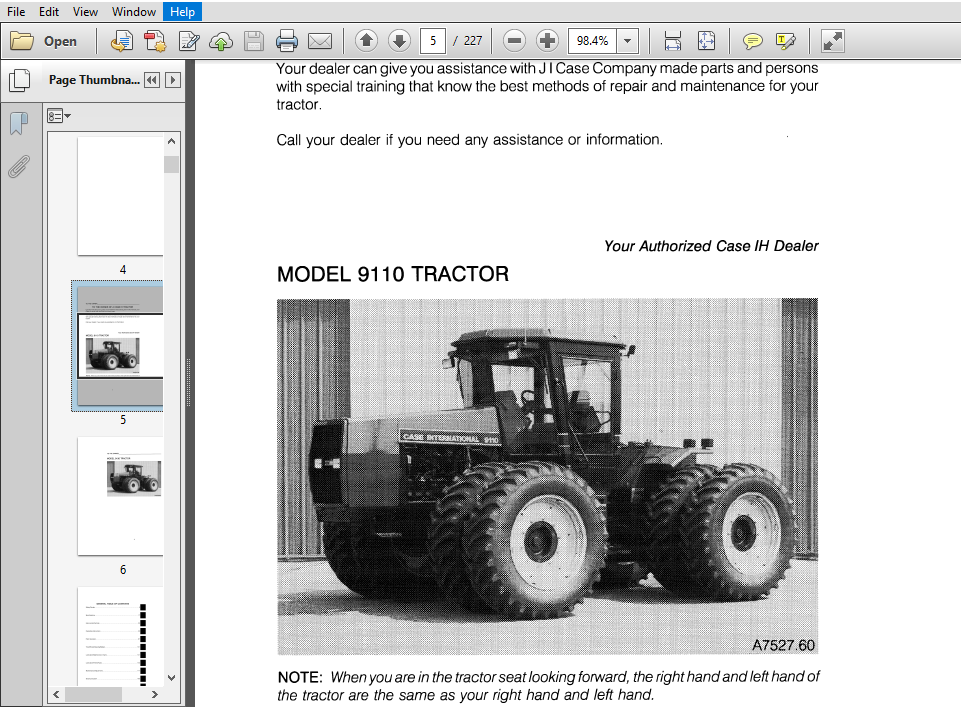This screenshot has height=707, width=961.
Task: Click the total pages 227 text
Action: coord(473,41)
